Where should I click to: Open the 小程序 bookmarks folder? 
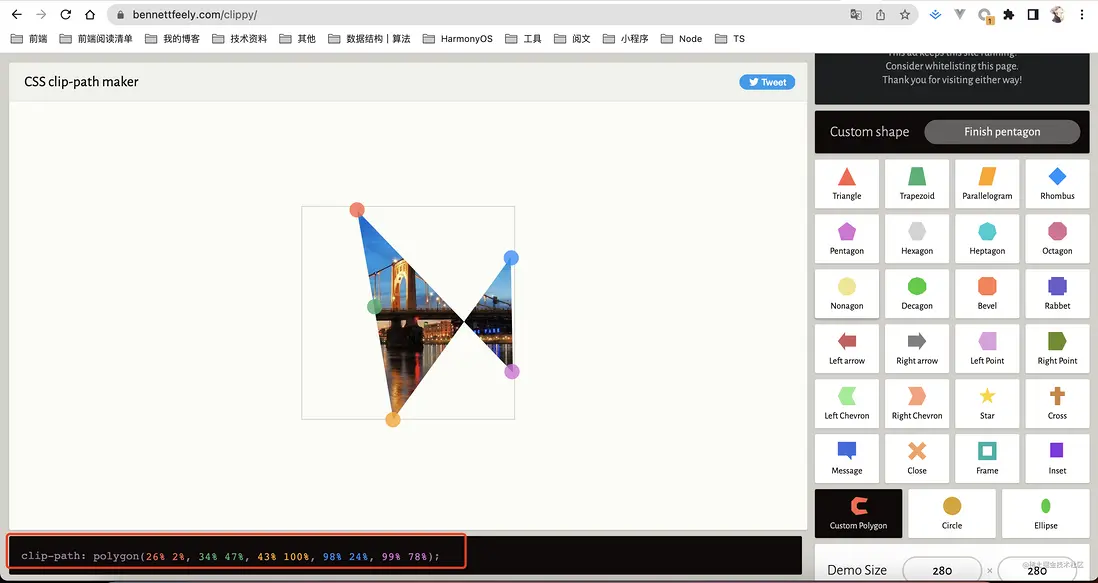[625, 38]
